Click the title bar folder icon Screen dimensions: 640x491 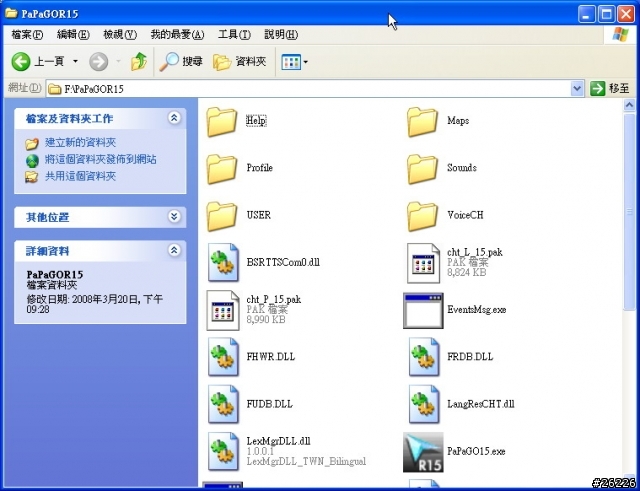tap(11, 13)
